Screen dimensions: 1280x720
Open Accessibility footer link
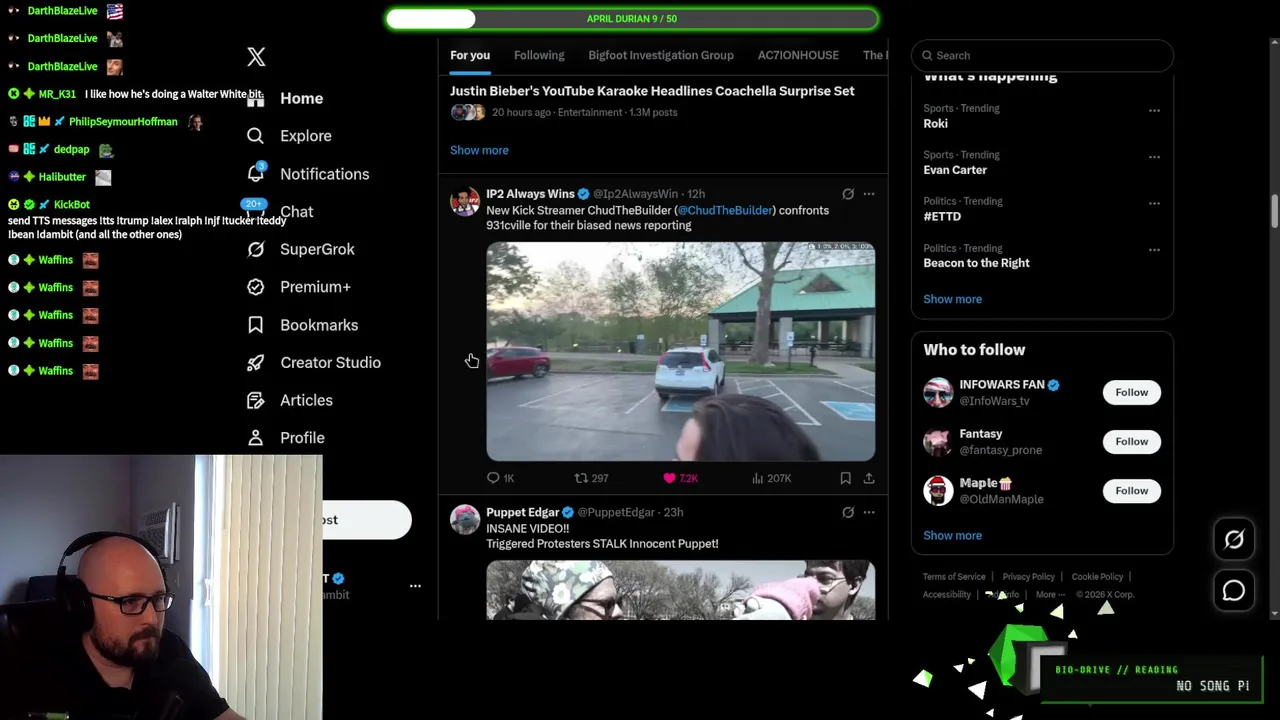[x=947, y=595]
